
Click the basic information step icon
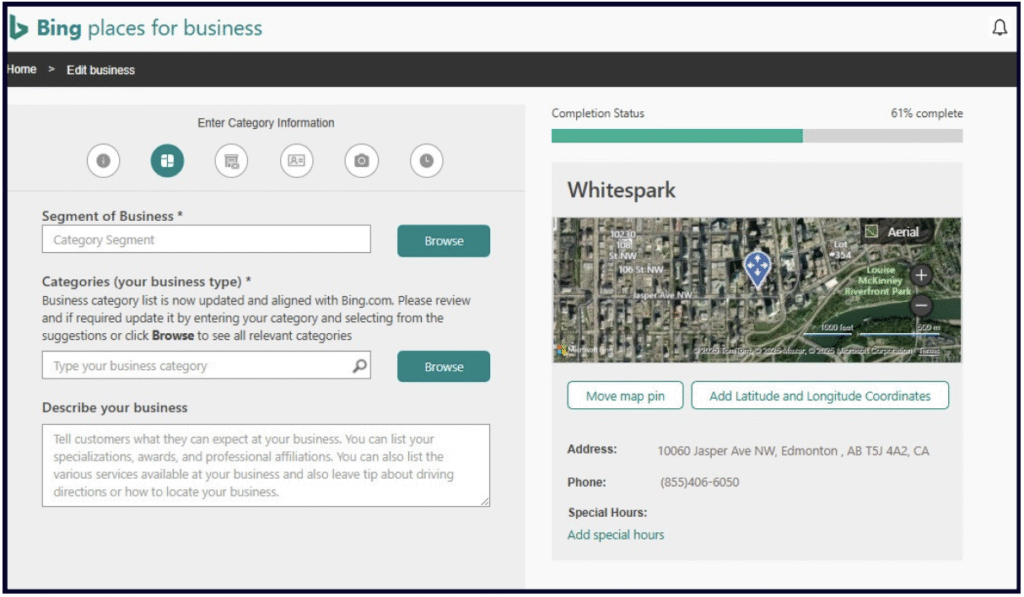[103, 160]
